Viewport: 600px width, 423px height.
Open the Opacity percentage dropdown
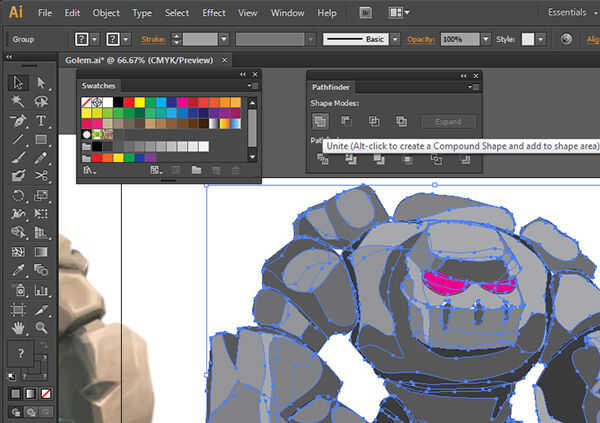click(x=484, y=39)
